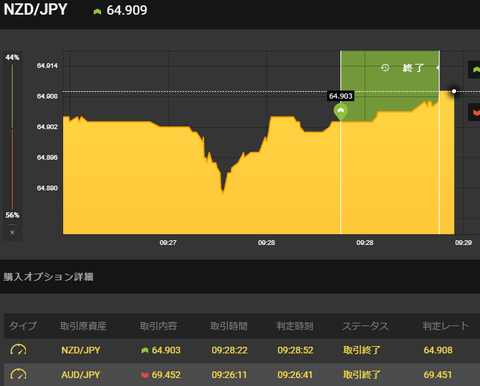Click trade time 09:28:22
The height and width of the screenshot is (386, 480).
tap(229, 350)
